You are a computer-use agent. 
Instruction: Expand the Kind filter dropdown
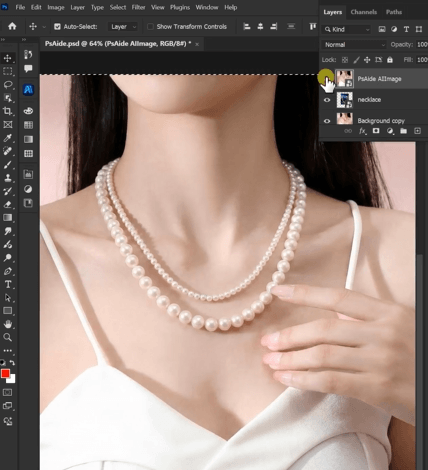pyautogui.click(x=347, y=29)
